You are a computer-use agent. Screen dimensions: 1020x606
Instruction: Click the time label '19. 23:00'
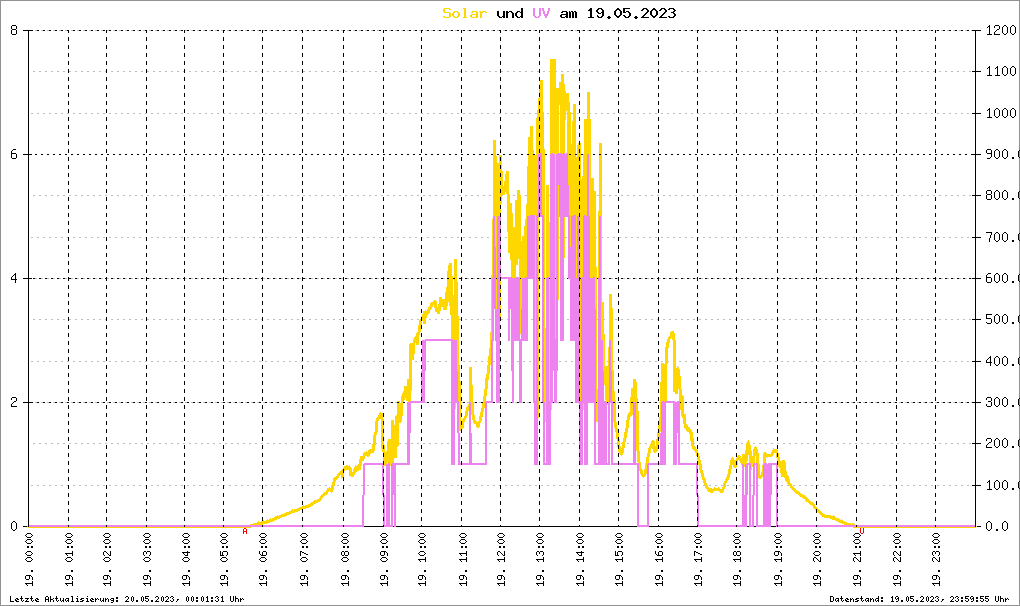[x=937, y=560]
